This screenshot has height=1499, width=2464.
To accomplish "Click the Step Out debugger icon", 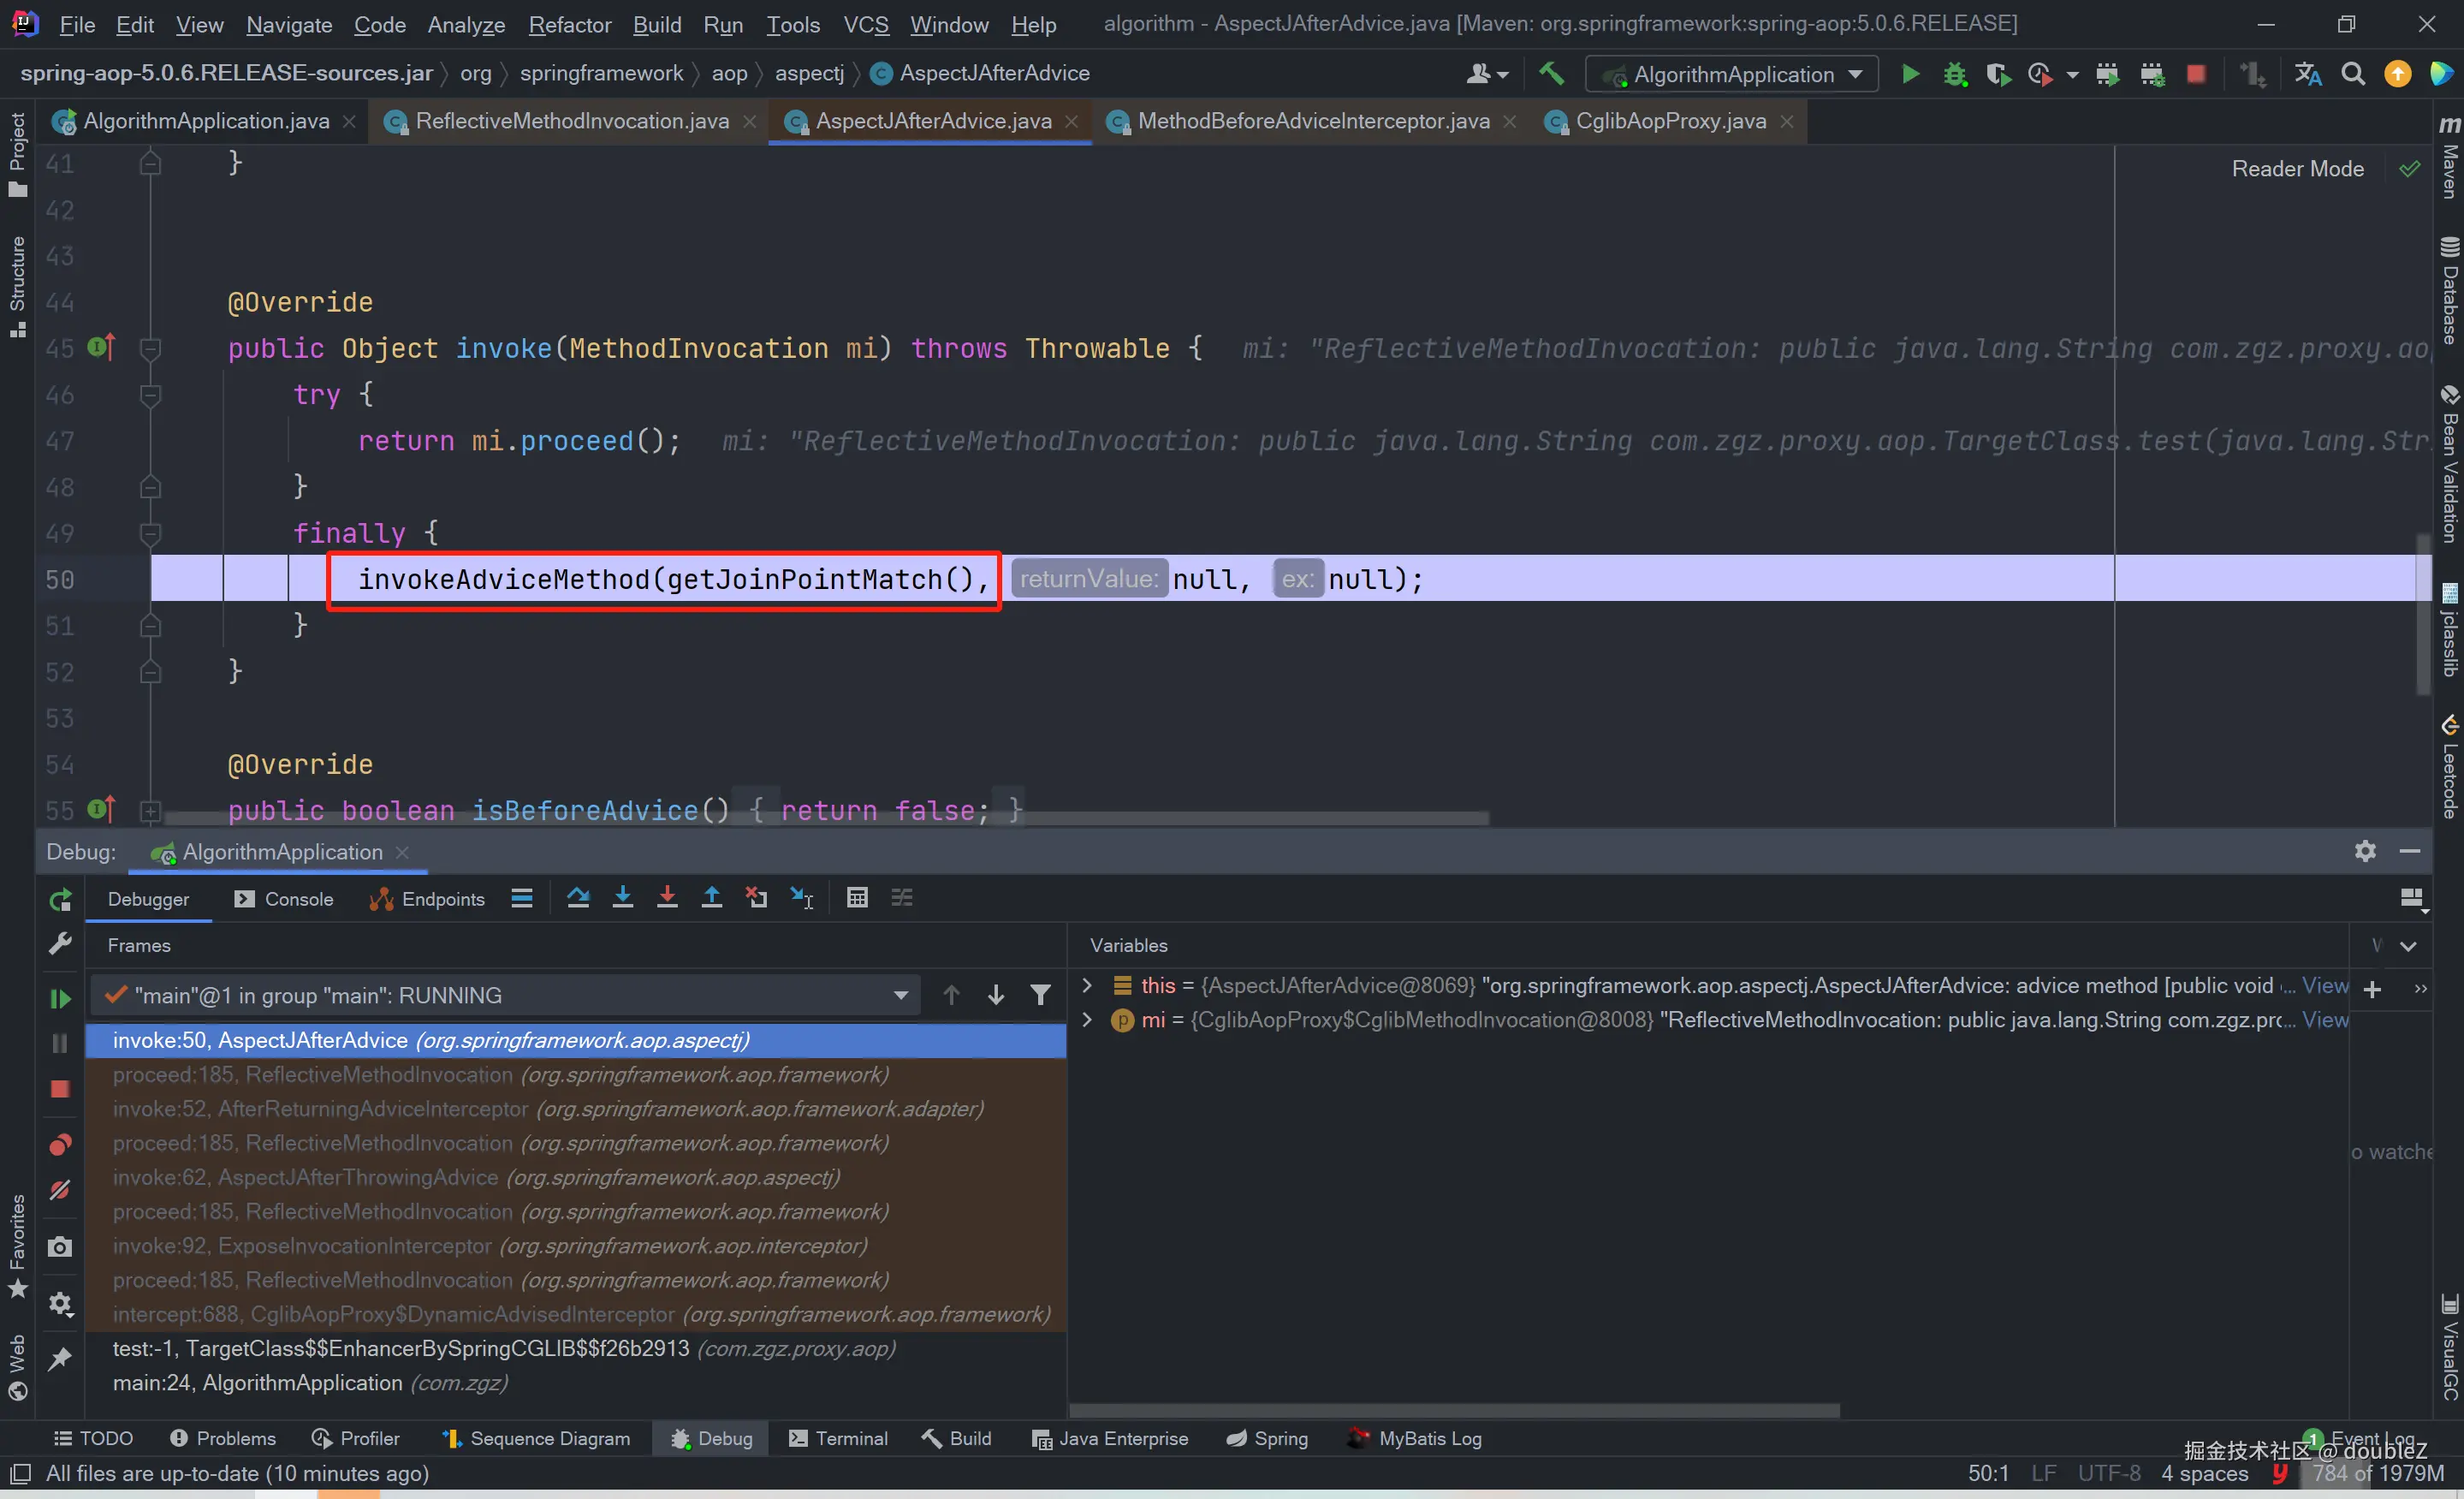I will [x=711, y=898].
